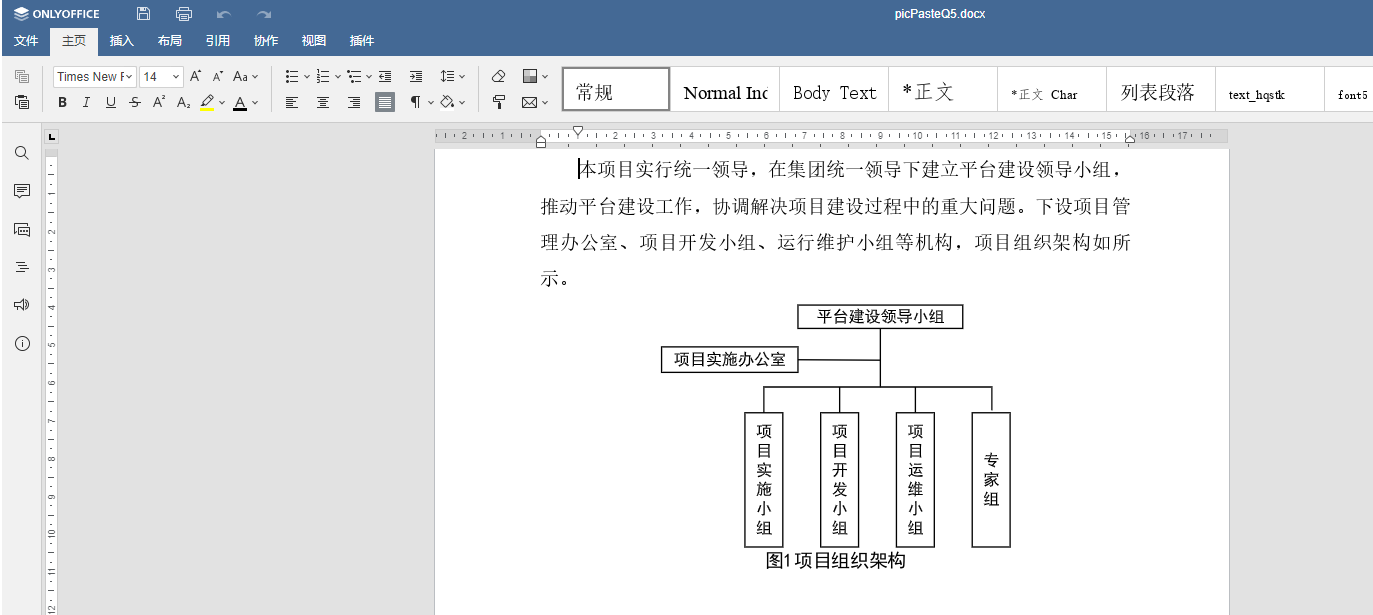Apply superscript formatting
Screen dimensions: 1373x615
(x=159, y=102)
